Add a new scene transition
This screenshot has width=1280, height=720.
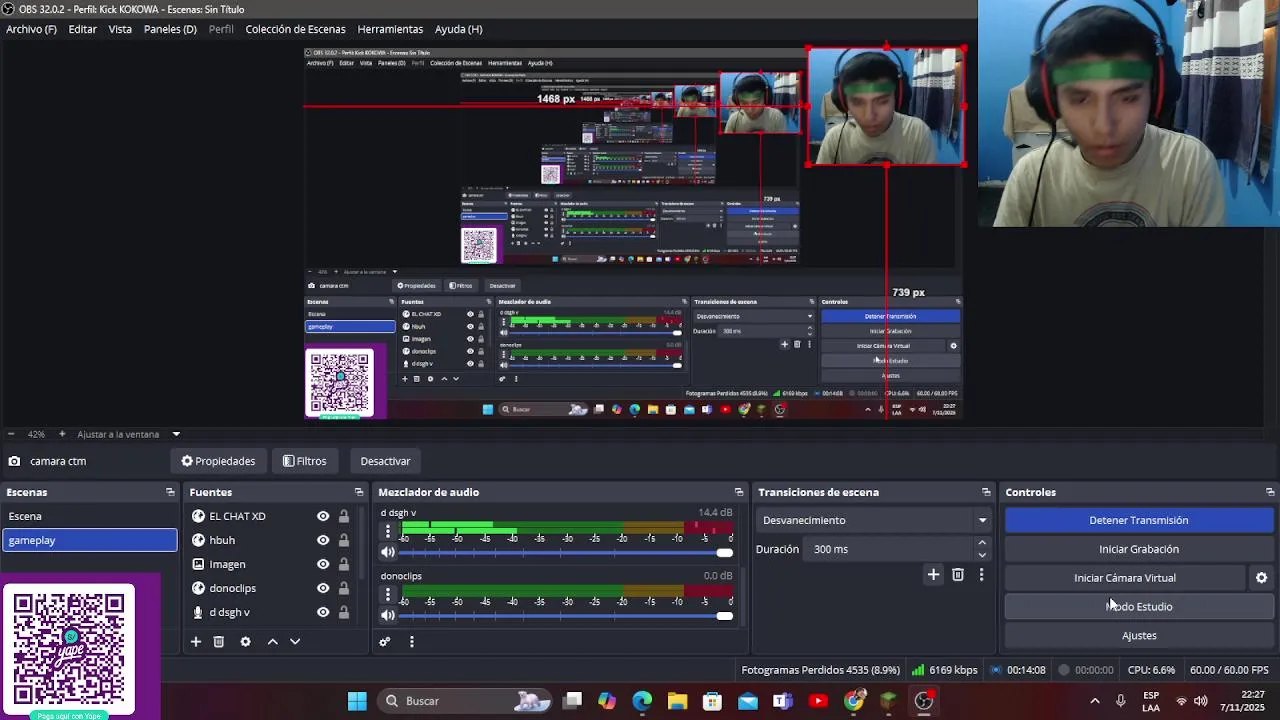pyautogui.click(x=933, y=574)
